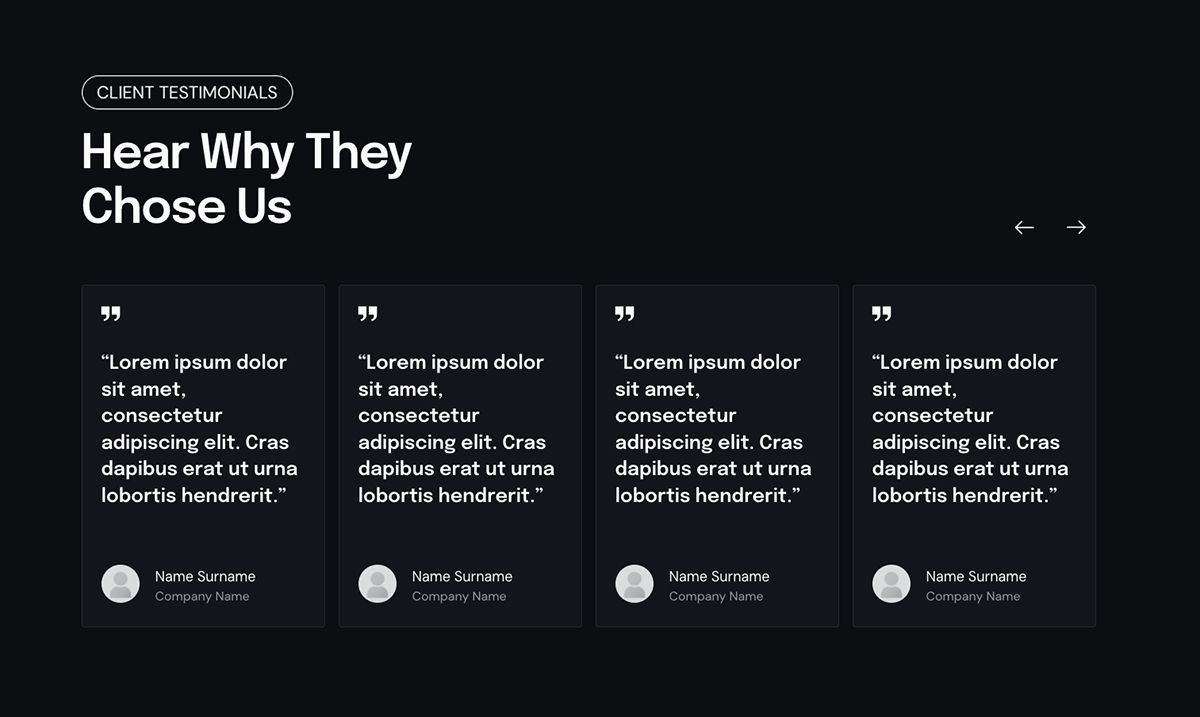Click the quote mark icon in fourth card
This screenshot has width=1200, height=717.
point(882,314)
